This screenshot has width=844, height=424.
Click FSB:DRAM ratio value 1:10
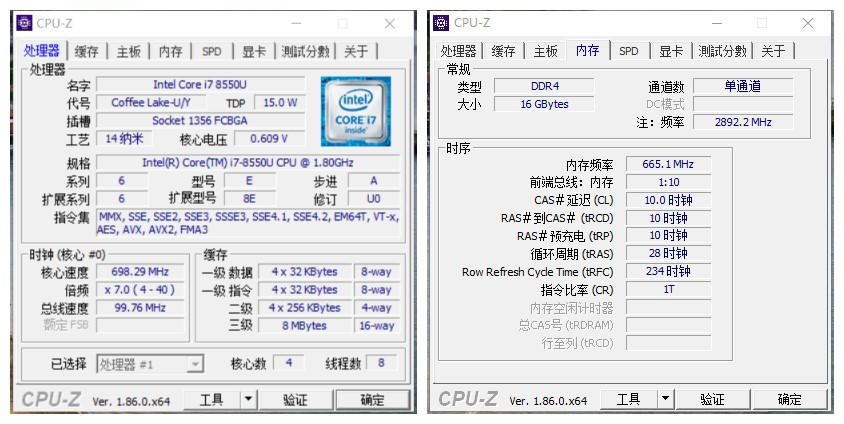click(x=668, y=182)
